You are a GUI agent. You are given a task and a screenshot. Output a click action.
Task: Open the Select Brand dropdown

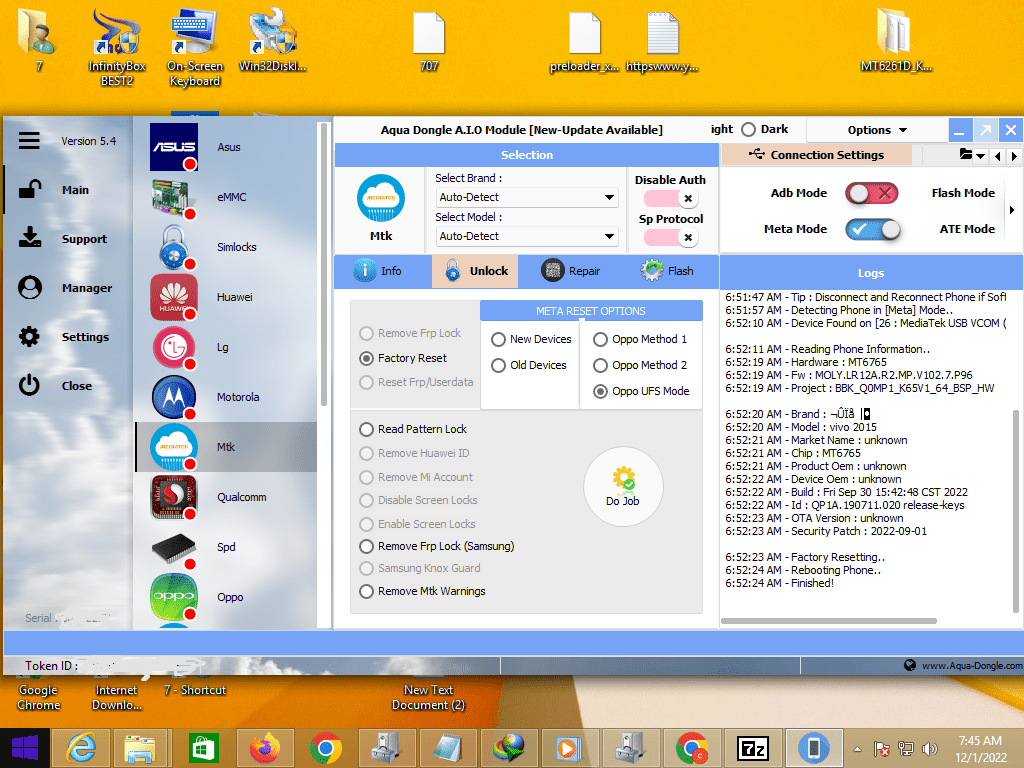pos(526,197)
